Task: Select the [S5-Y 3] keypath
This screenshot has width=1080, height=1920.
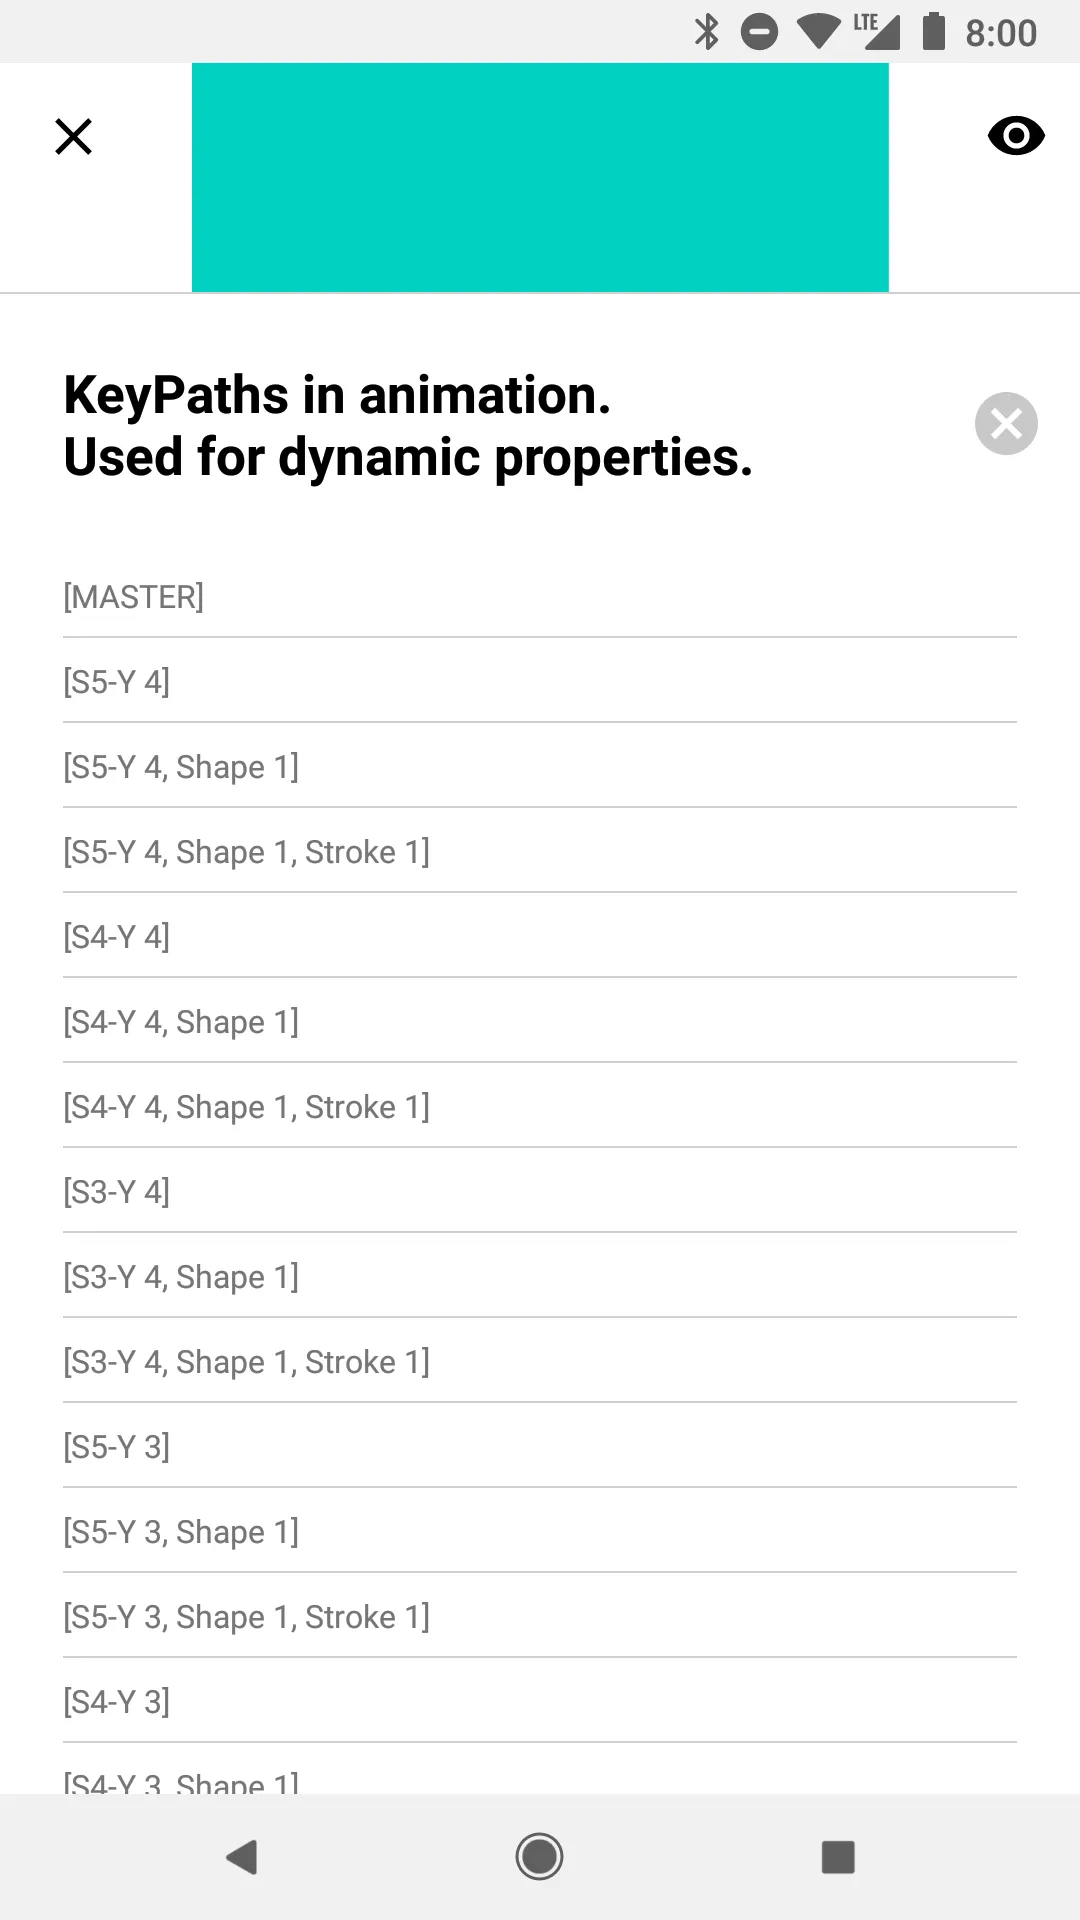Action: click(x=540, y=1446)
